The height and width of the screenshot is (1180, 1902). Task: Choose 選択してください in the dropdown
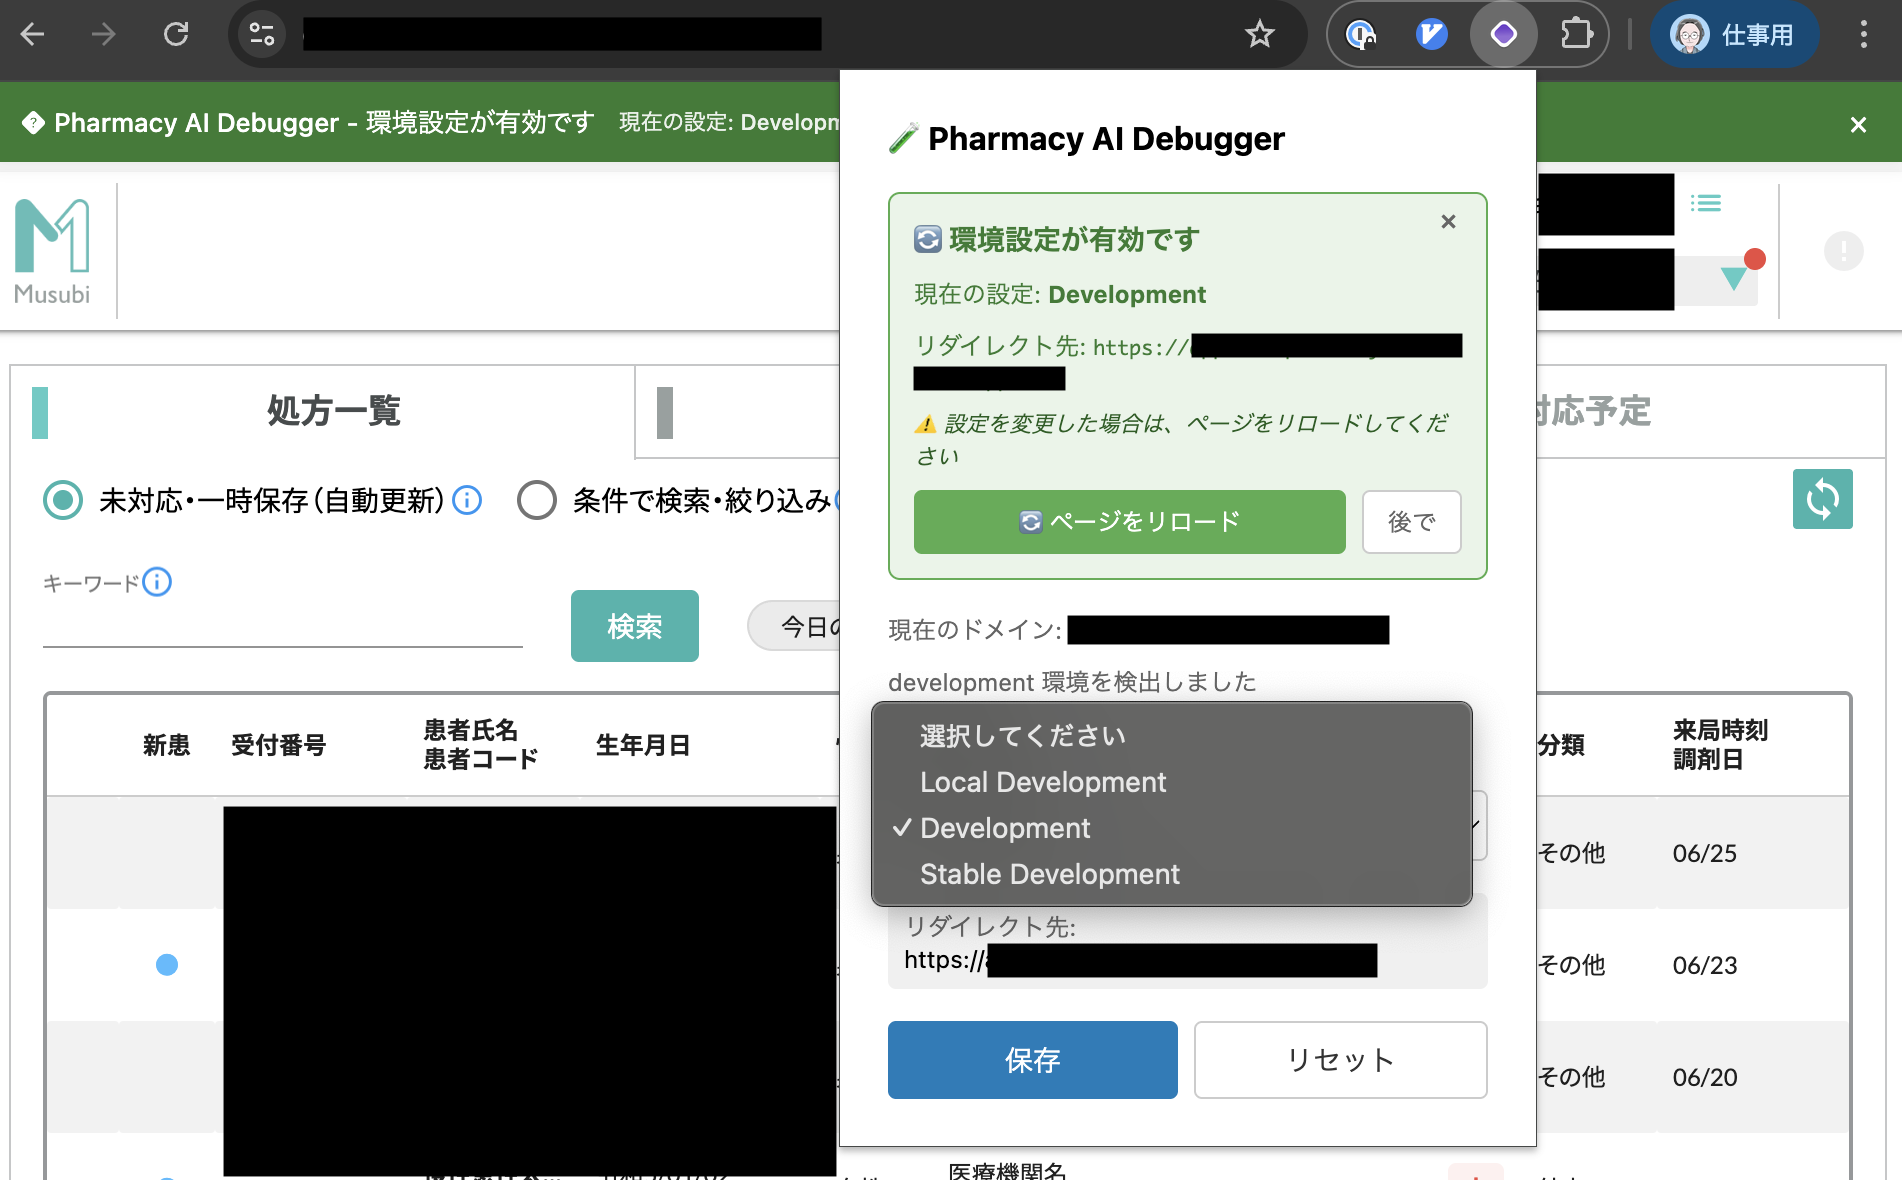(1171, 736)
